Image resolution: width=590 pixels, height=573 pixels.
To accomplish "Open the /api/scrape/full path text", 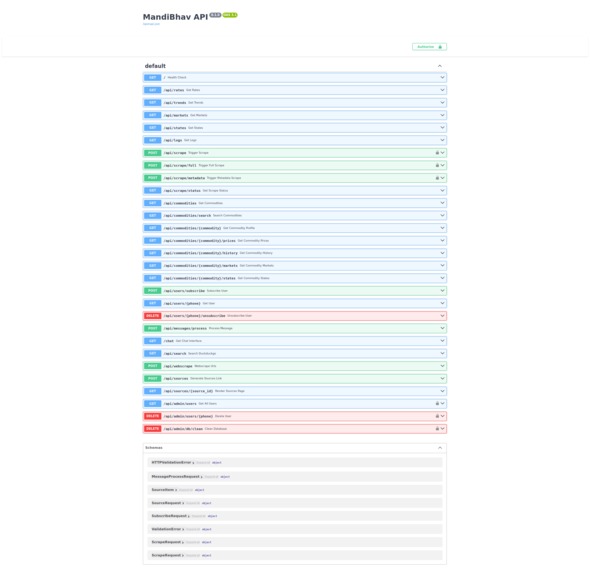I will [180, 165].
